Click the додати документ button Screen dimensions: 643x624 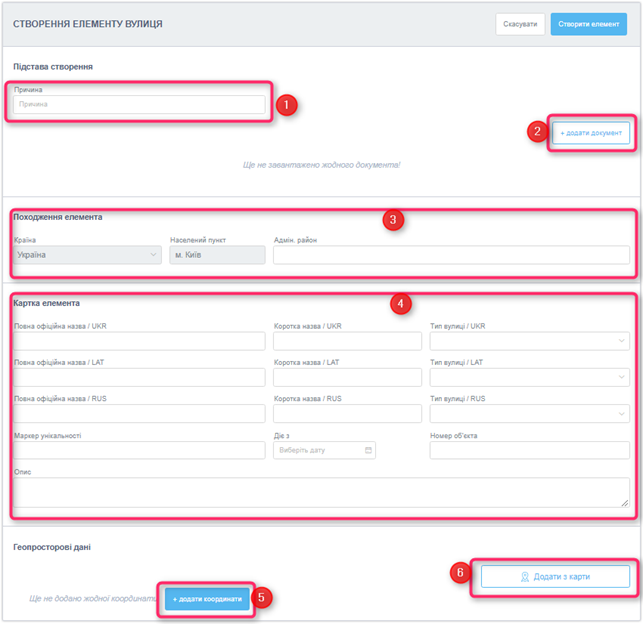591,133
